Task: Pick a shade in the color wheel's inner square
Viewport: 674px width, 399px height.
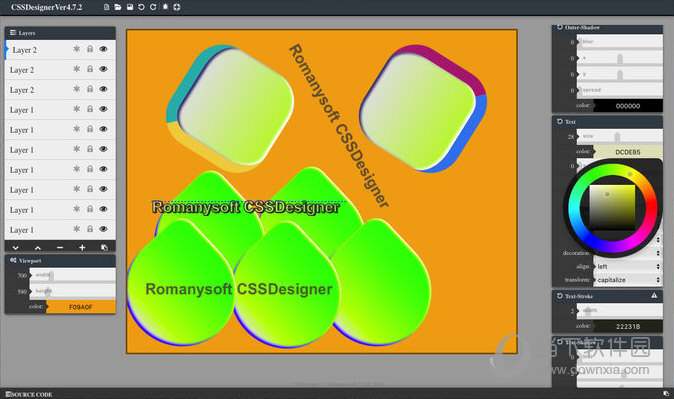Action: click(x=612, y=208)
